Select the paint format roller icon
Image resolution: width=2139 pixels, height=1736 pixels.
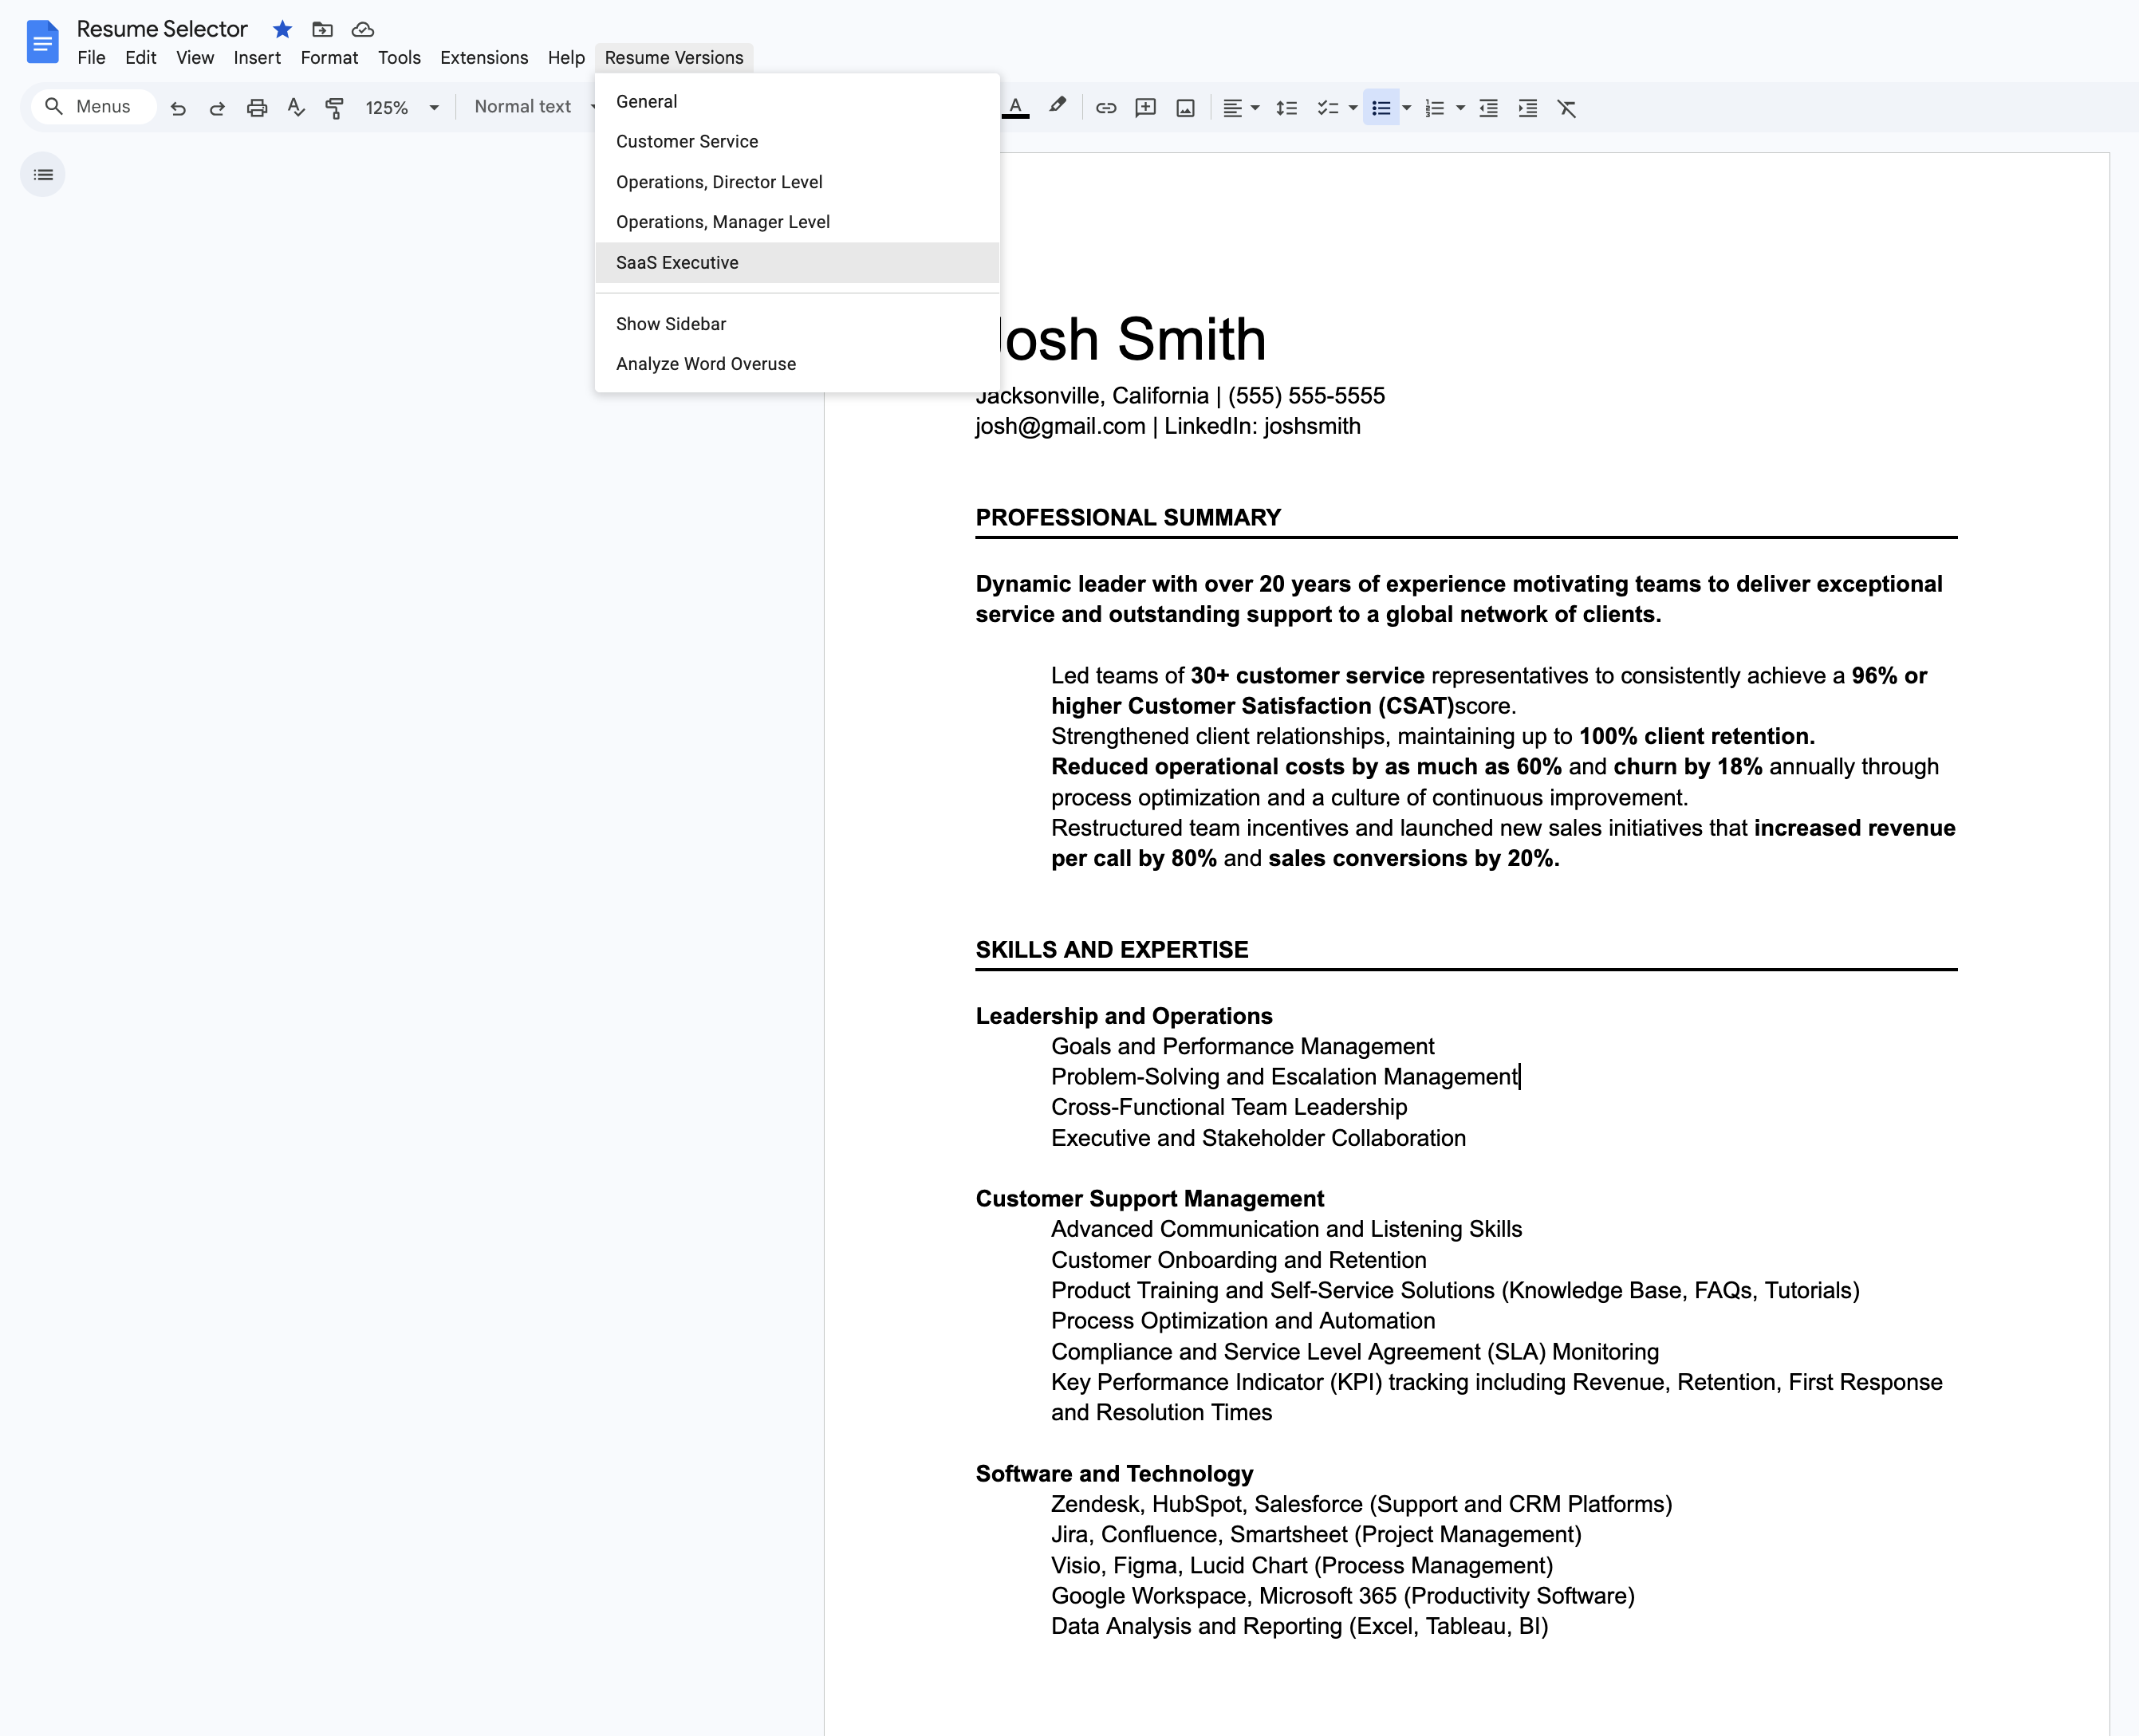[x=335, y=108]
